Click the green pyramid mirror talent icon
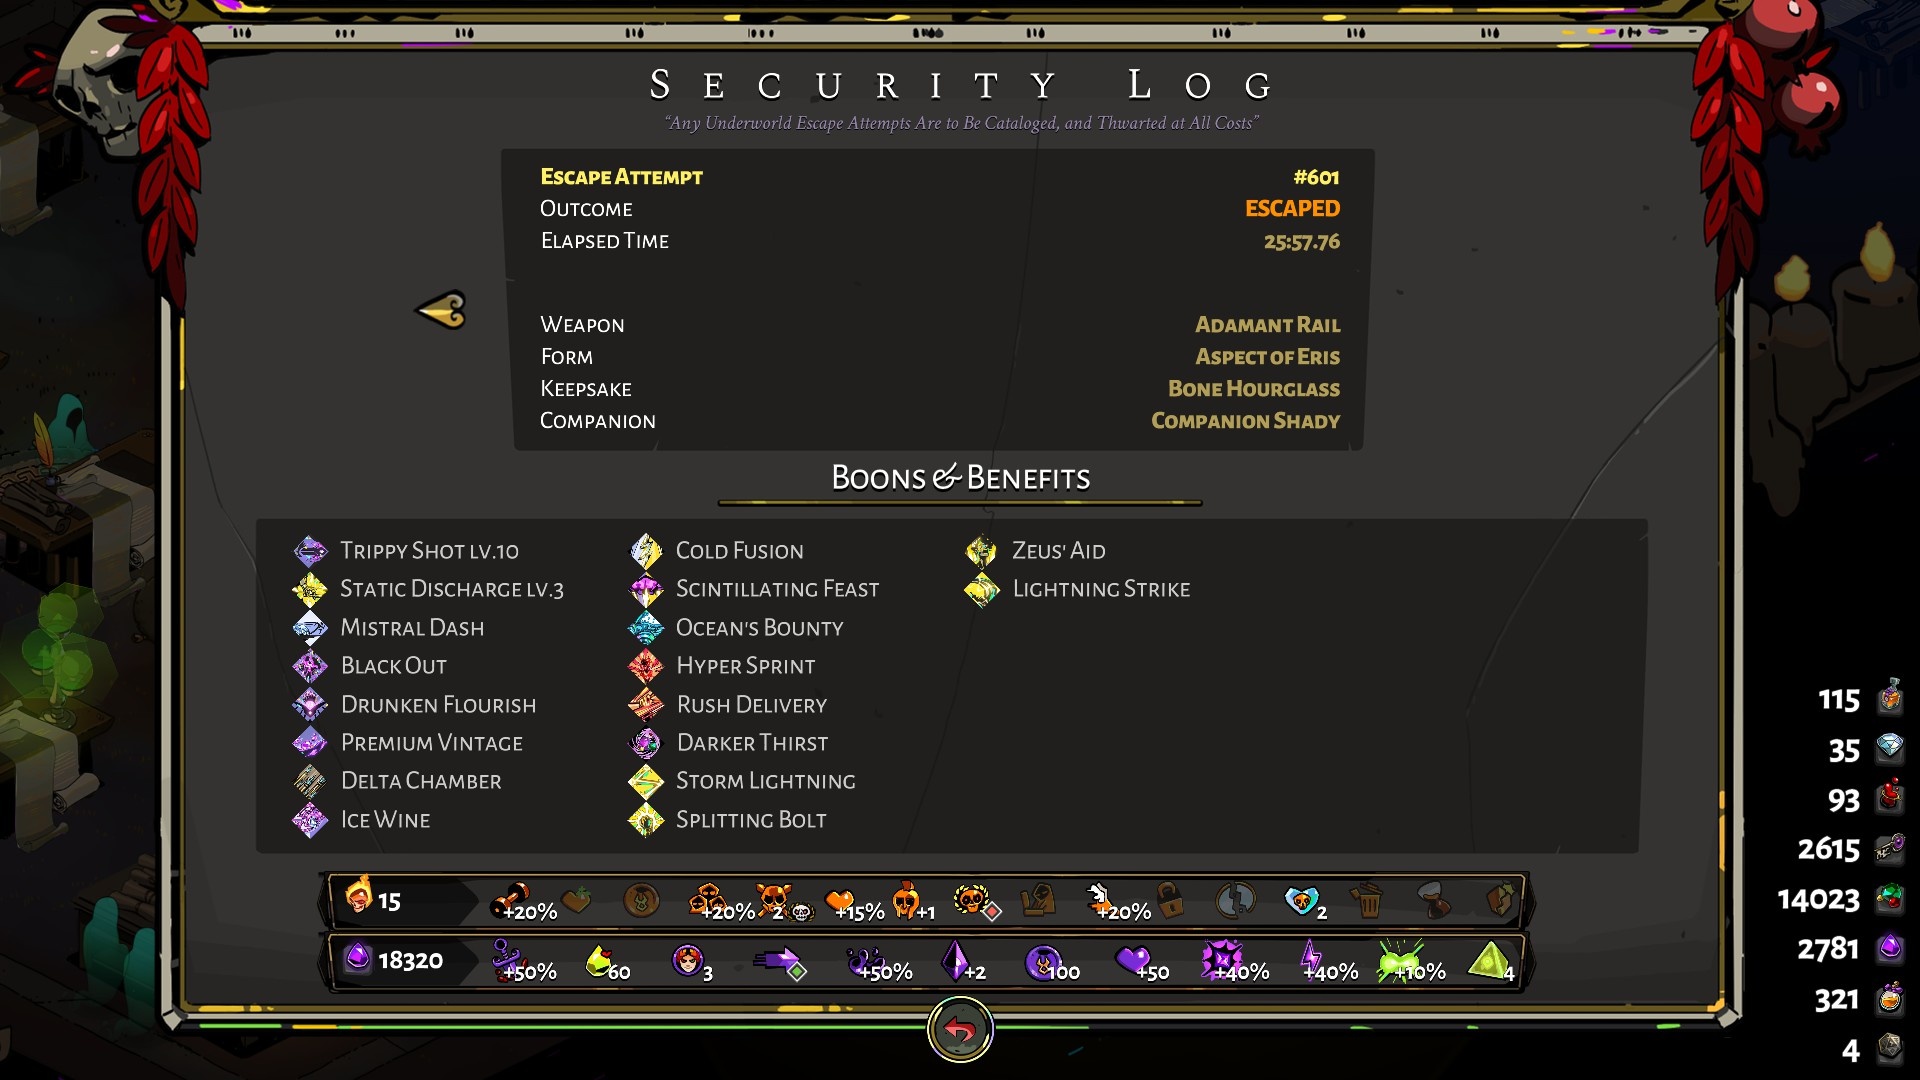 [x=1489, y=960]
